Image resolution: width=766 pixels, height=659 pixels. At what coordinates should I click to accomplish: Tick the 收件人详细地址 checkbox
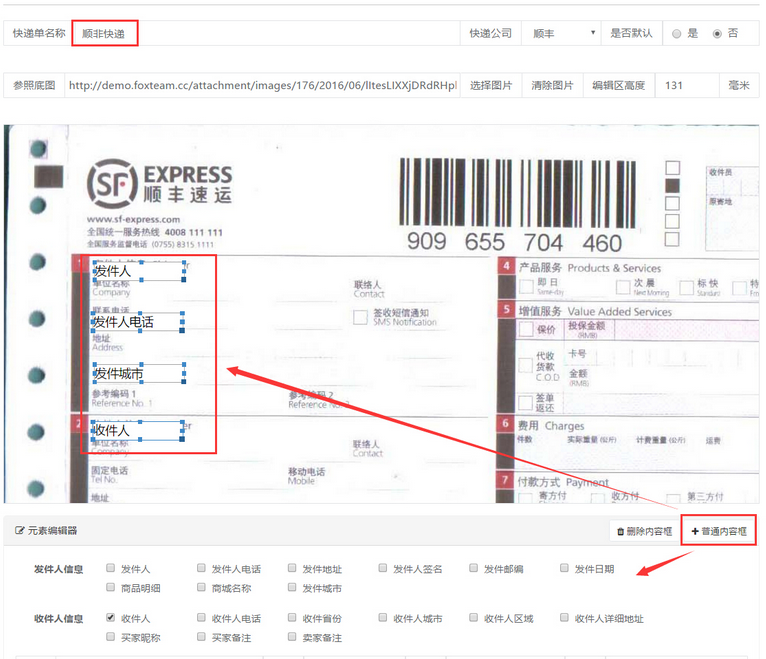coord(565,618)
